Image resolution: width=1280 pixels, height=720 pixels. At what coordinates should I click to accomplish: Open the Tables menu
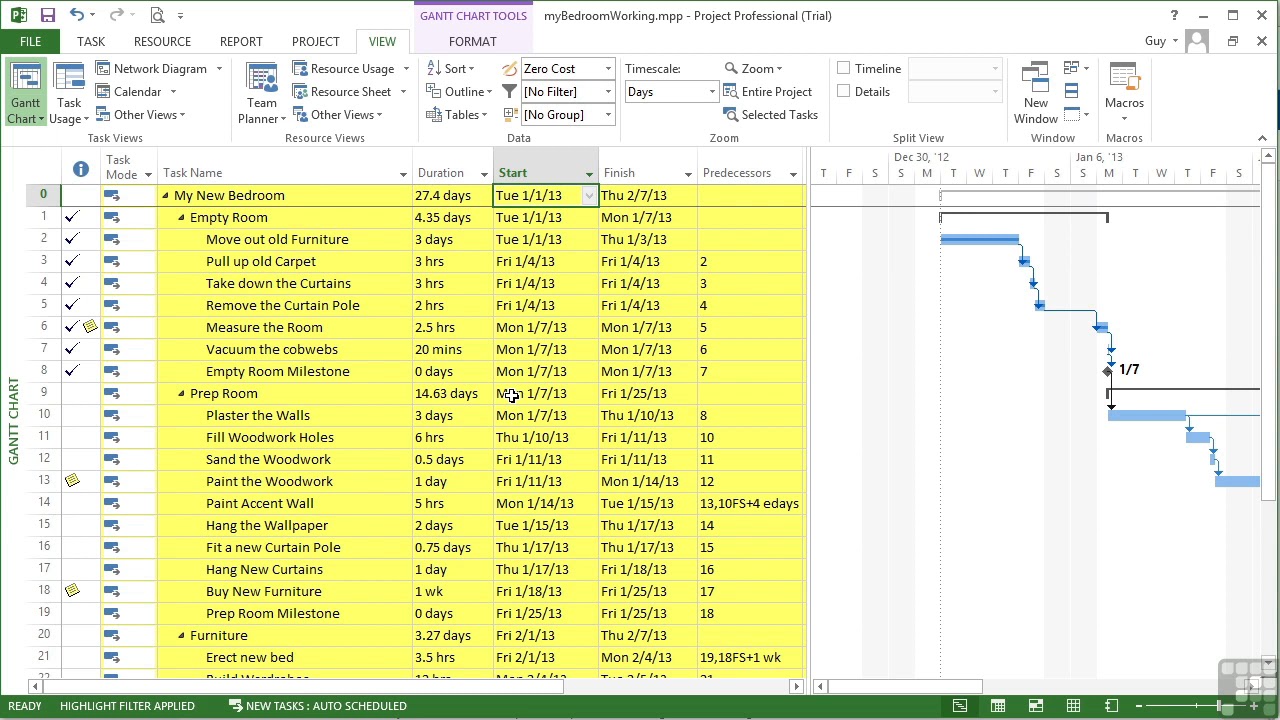click(x=457, y=114)
